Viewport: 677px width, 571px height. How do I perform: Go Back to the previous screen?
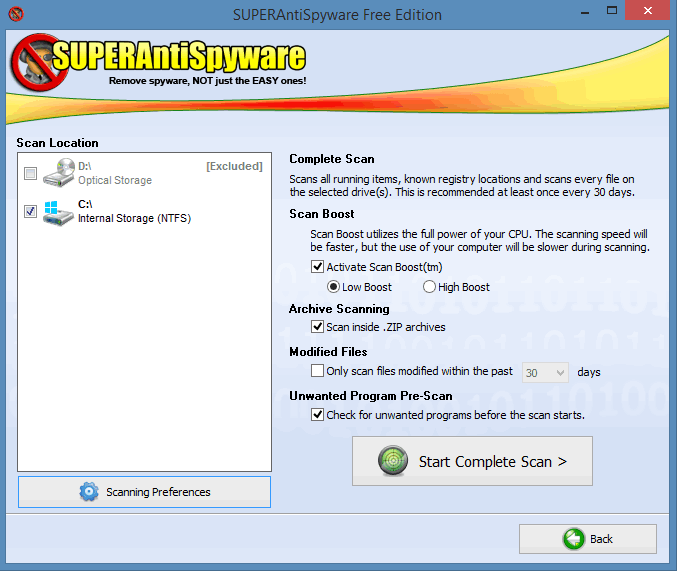pos(587,539)
